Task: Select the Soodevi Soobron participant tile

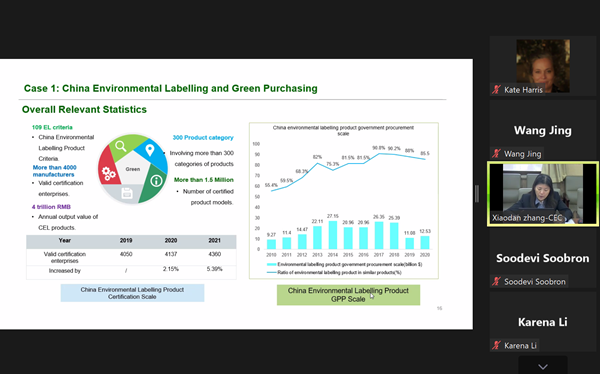Action: point(543,258)
